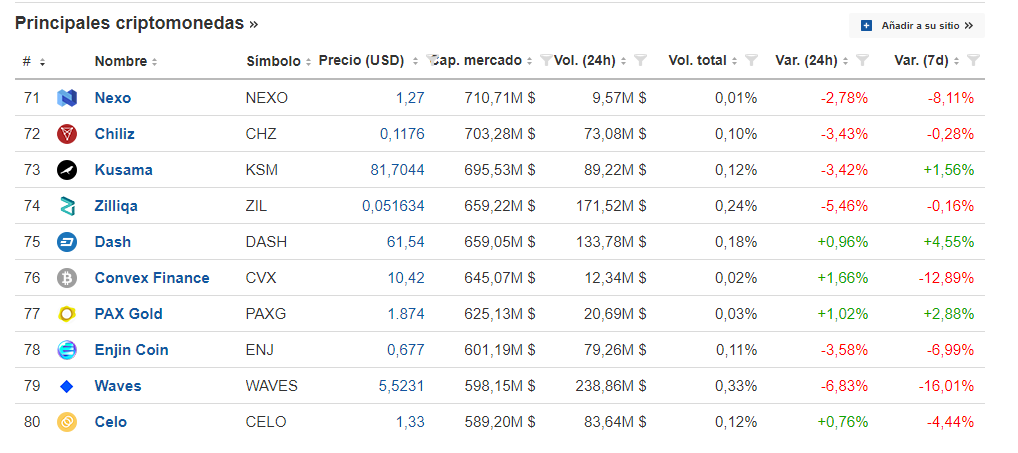
Task: Click the Dash price 61,54
Action: [406, 242]
